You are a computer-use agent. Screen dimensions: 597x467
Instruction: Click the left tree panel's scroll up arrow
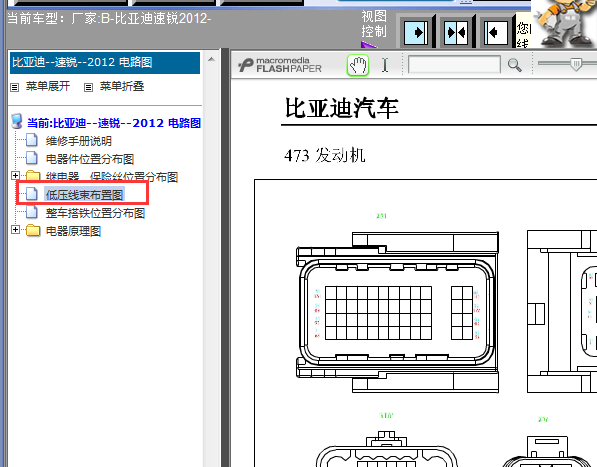pyautogui.click(x=211, y=59)
